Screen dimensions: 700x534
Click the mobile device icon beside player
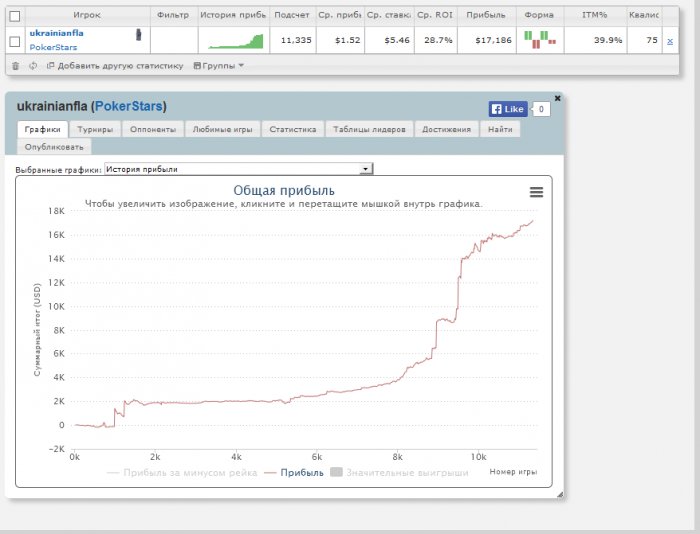pyautogui.click(x=138, y=34)
